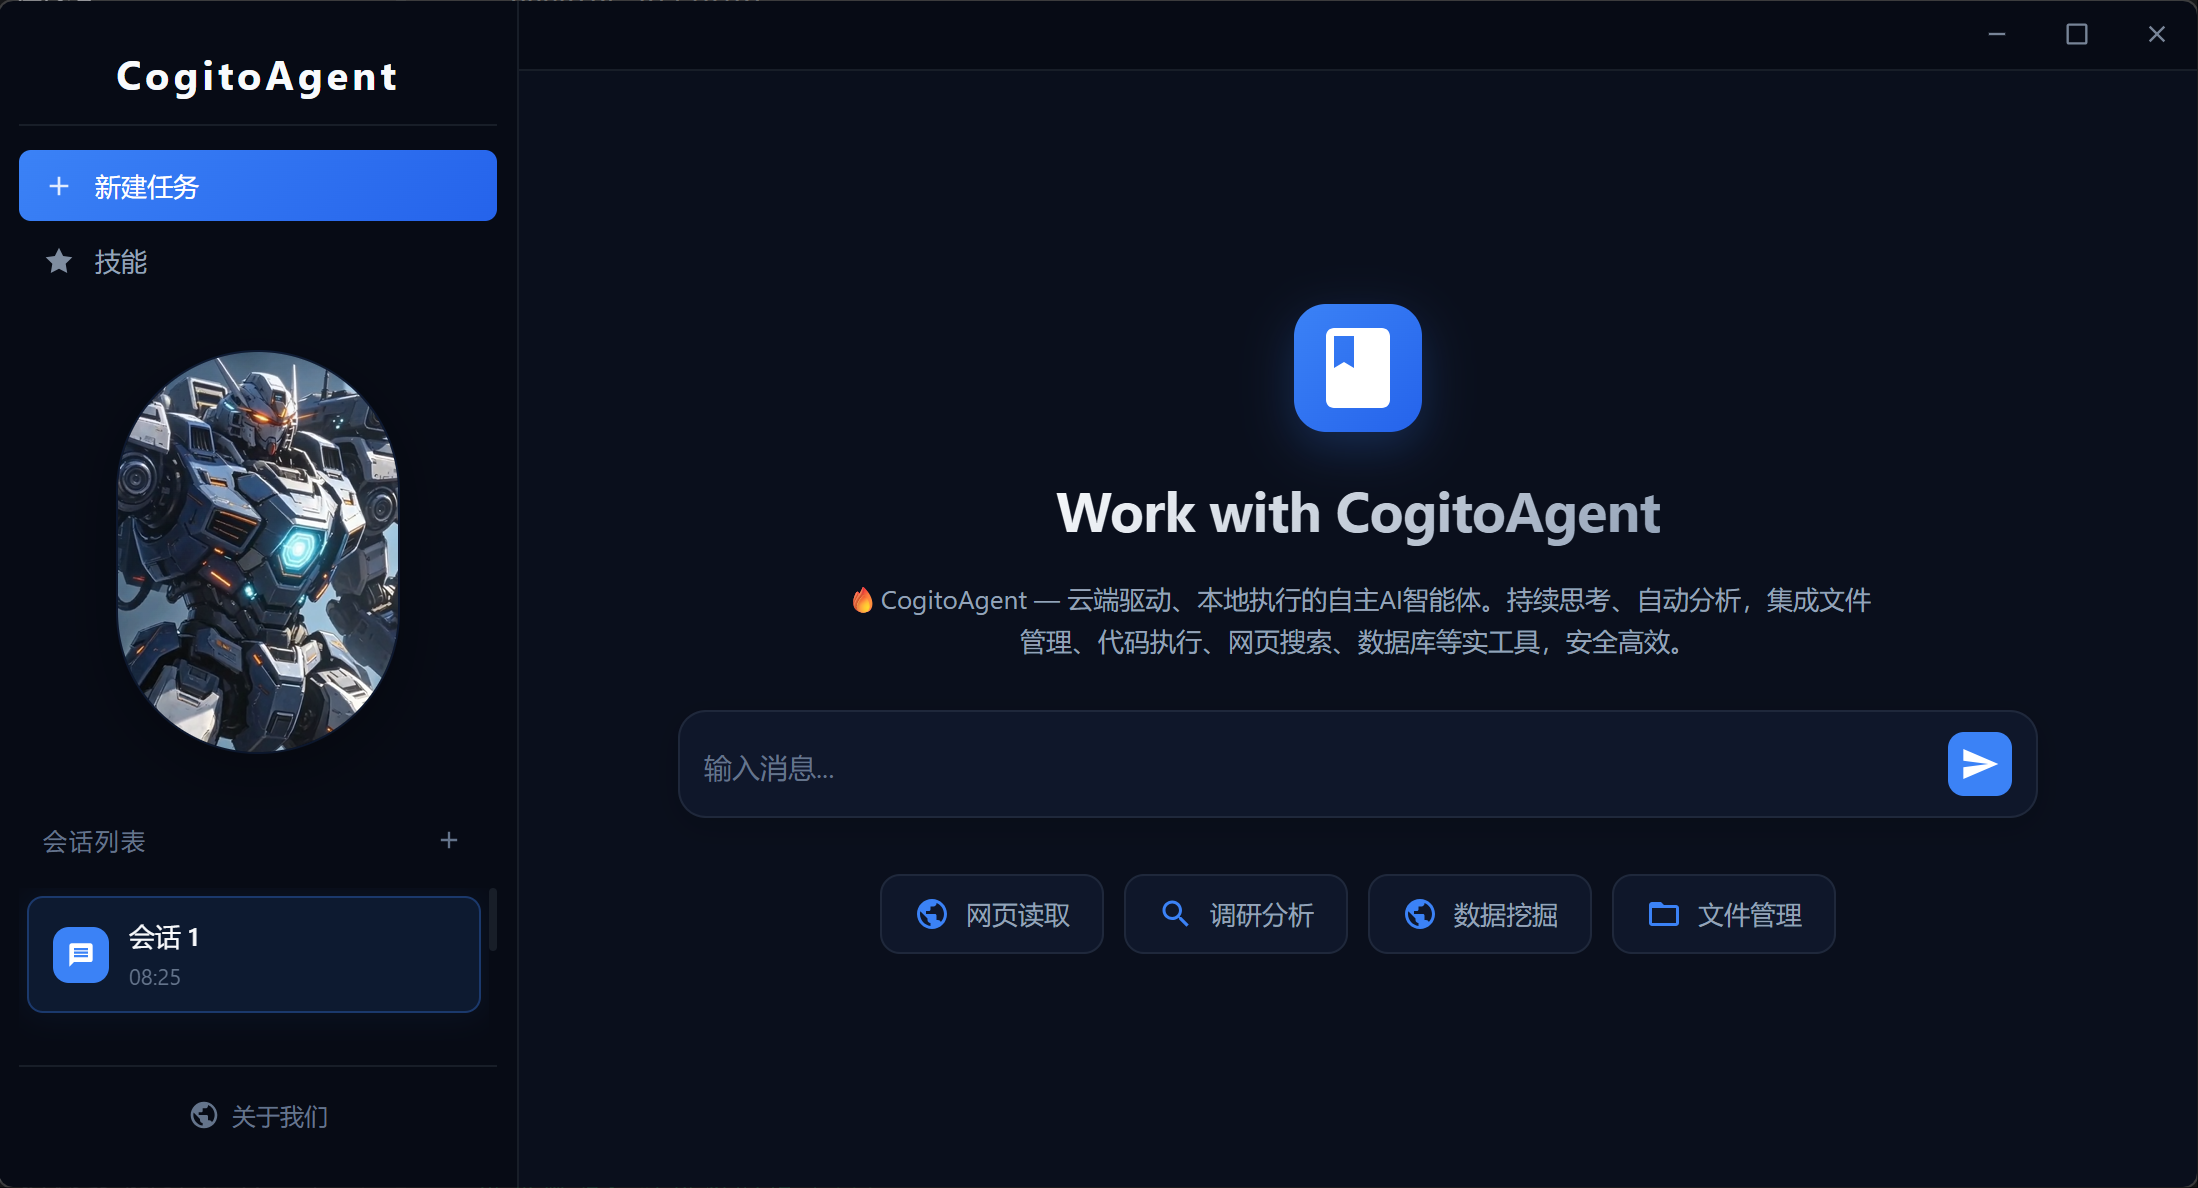Click the blue bookmark app logo

1358,368
